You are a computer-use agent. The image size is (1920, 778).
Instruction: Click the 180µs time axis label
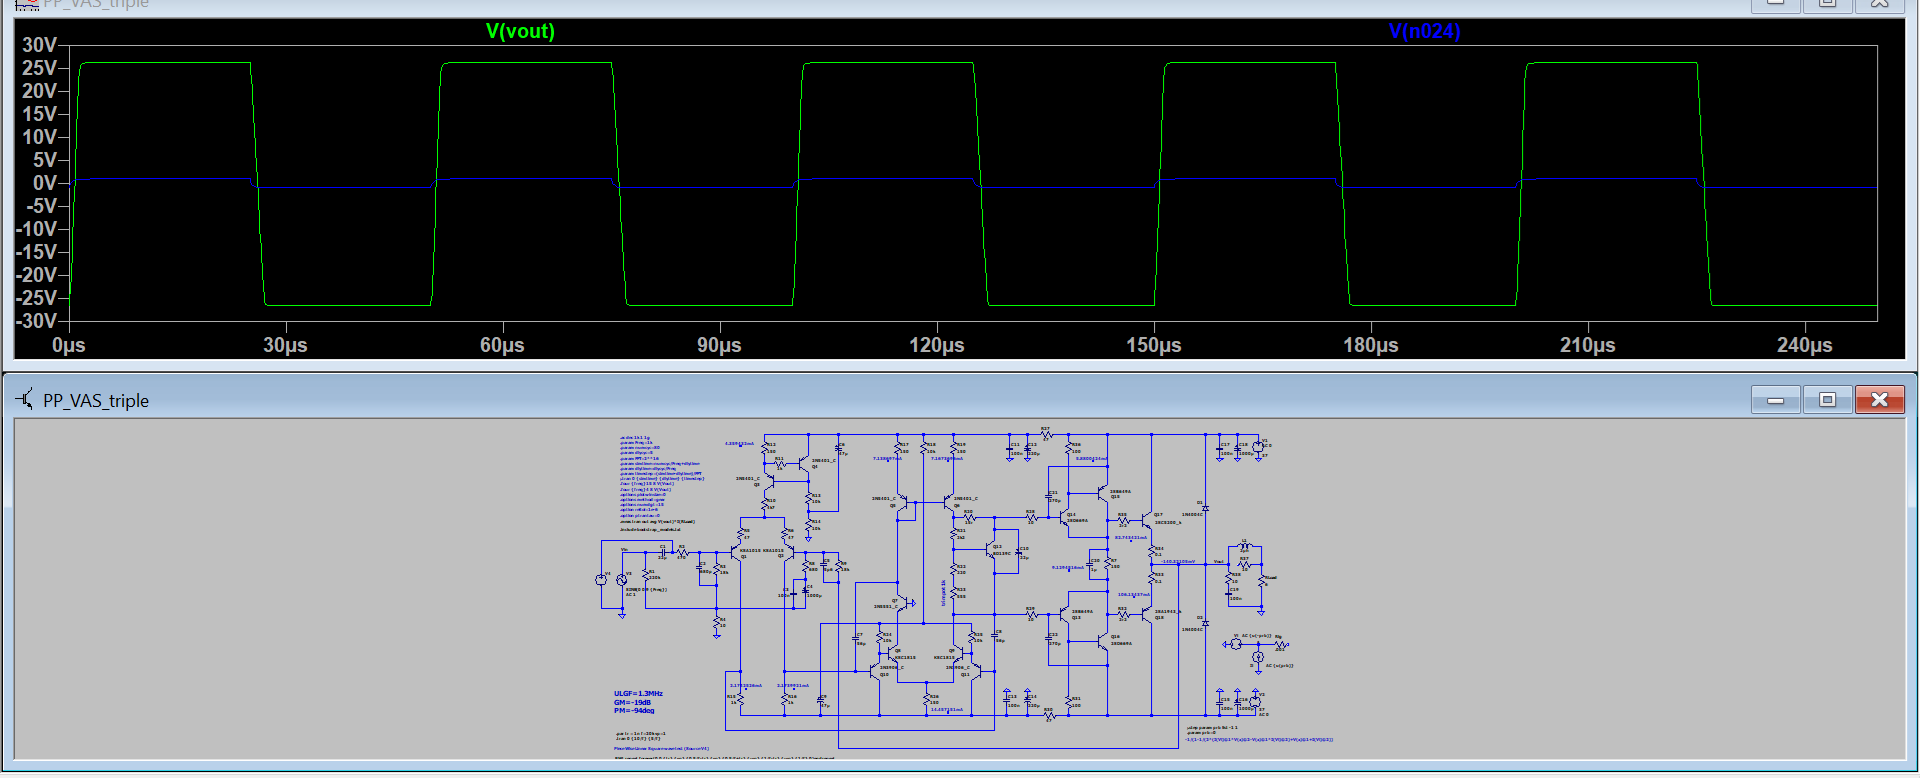pyautogui.click(x=1371, y=345)
